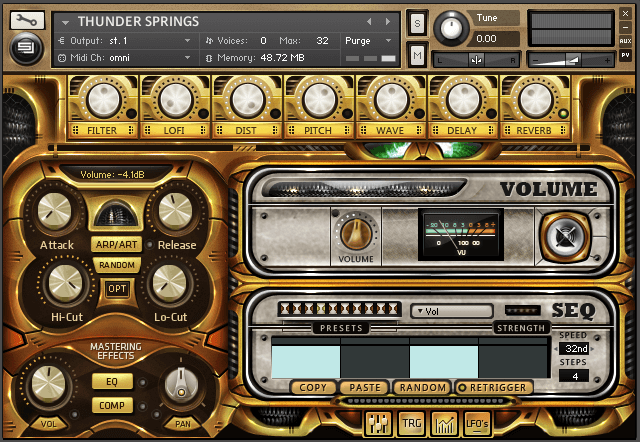This screenshot has height=442, width=640.
Task: Click the stereo pan slider in header
Action: point(477,60)
